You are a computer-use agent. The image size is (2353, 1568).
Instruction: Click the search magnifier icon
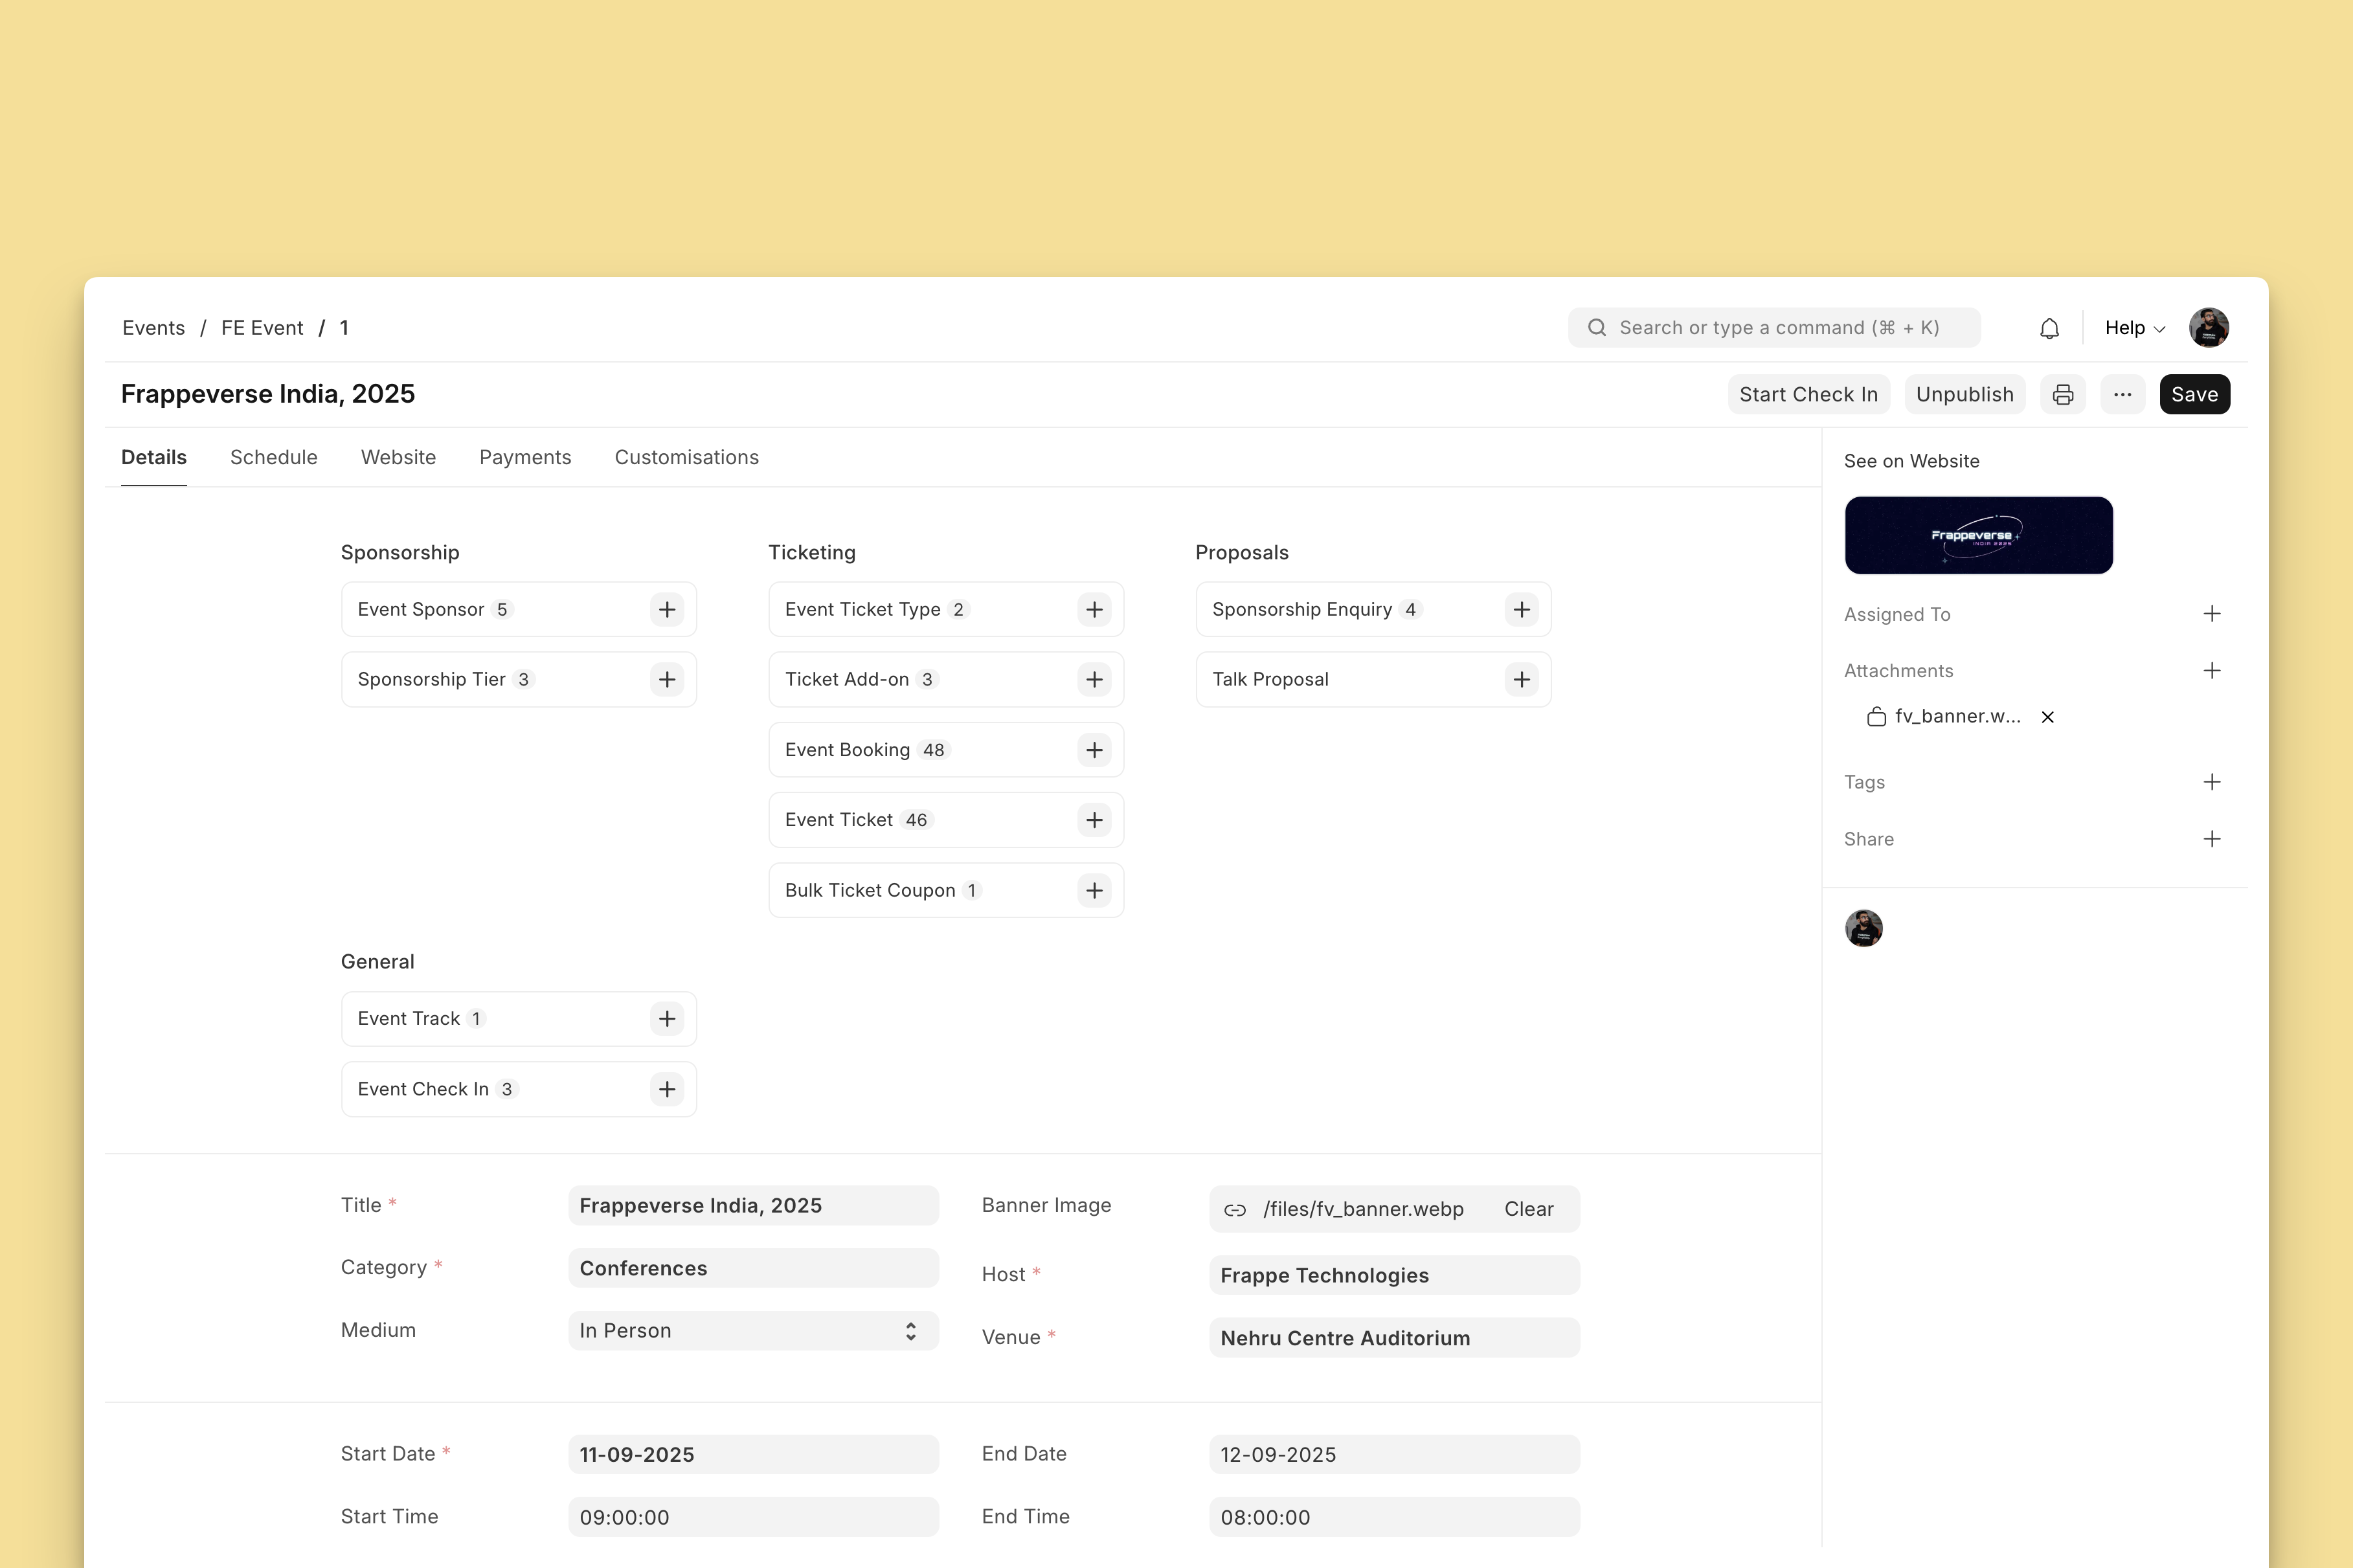coord(1596,328)
